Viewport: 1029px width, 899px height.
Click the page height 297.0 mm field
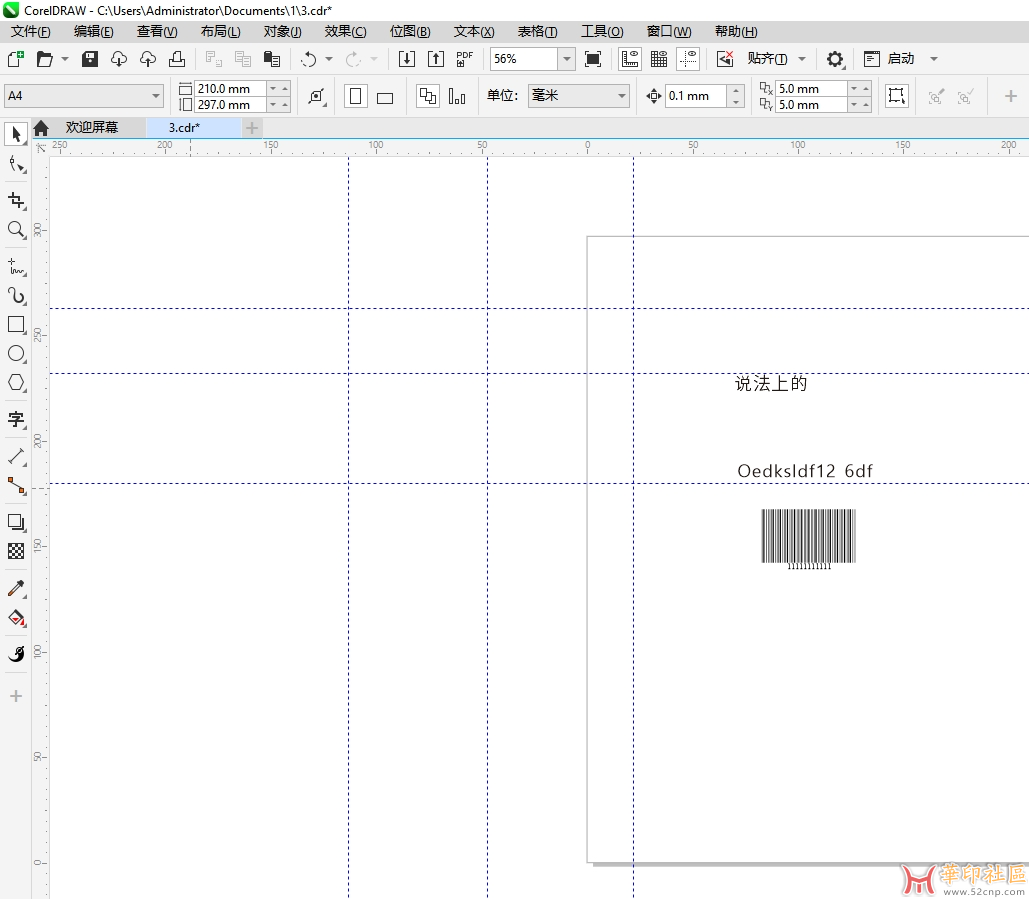tap(230, 104)
